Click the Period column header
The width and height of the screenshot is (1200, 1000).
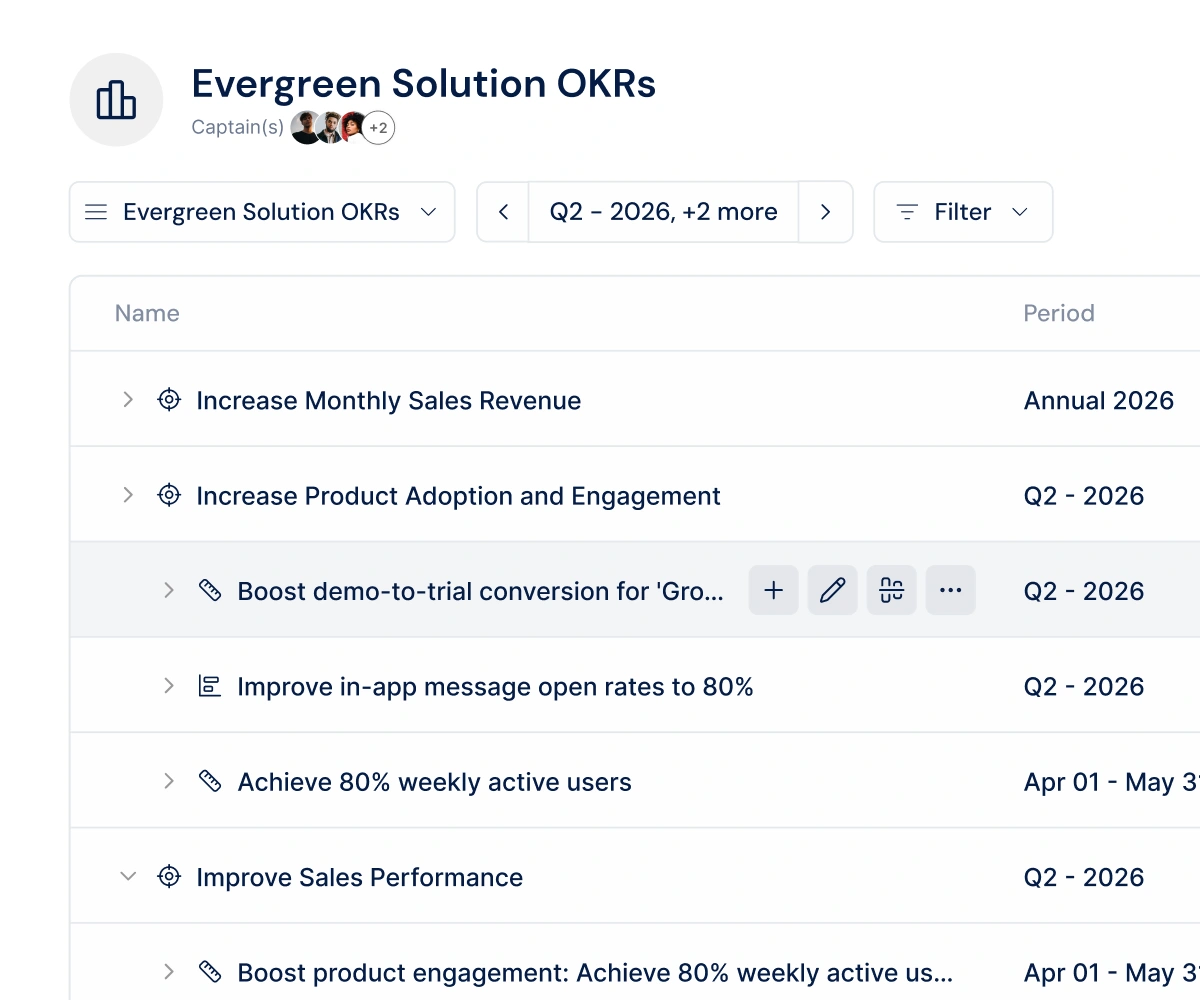coord(1059,313)
